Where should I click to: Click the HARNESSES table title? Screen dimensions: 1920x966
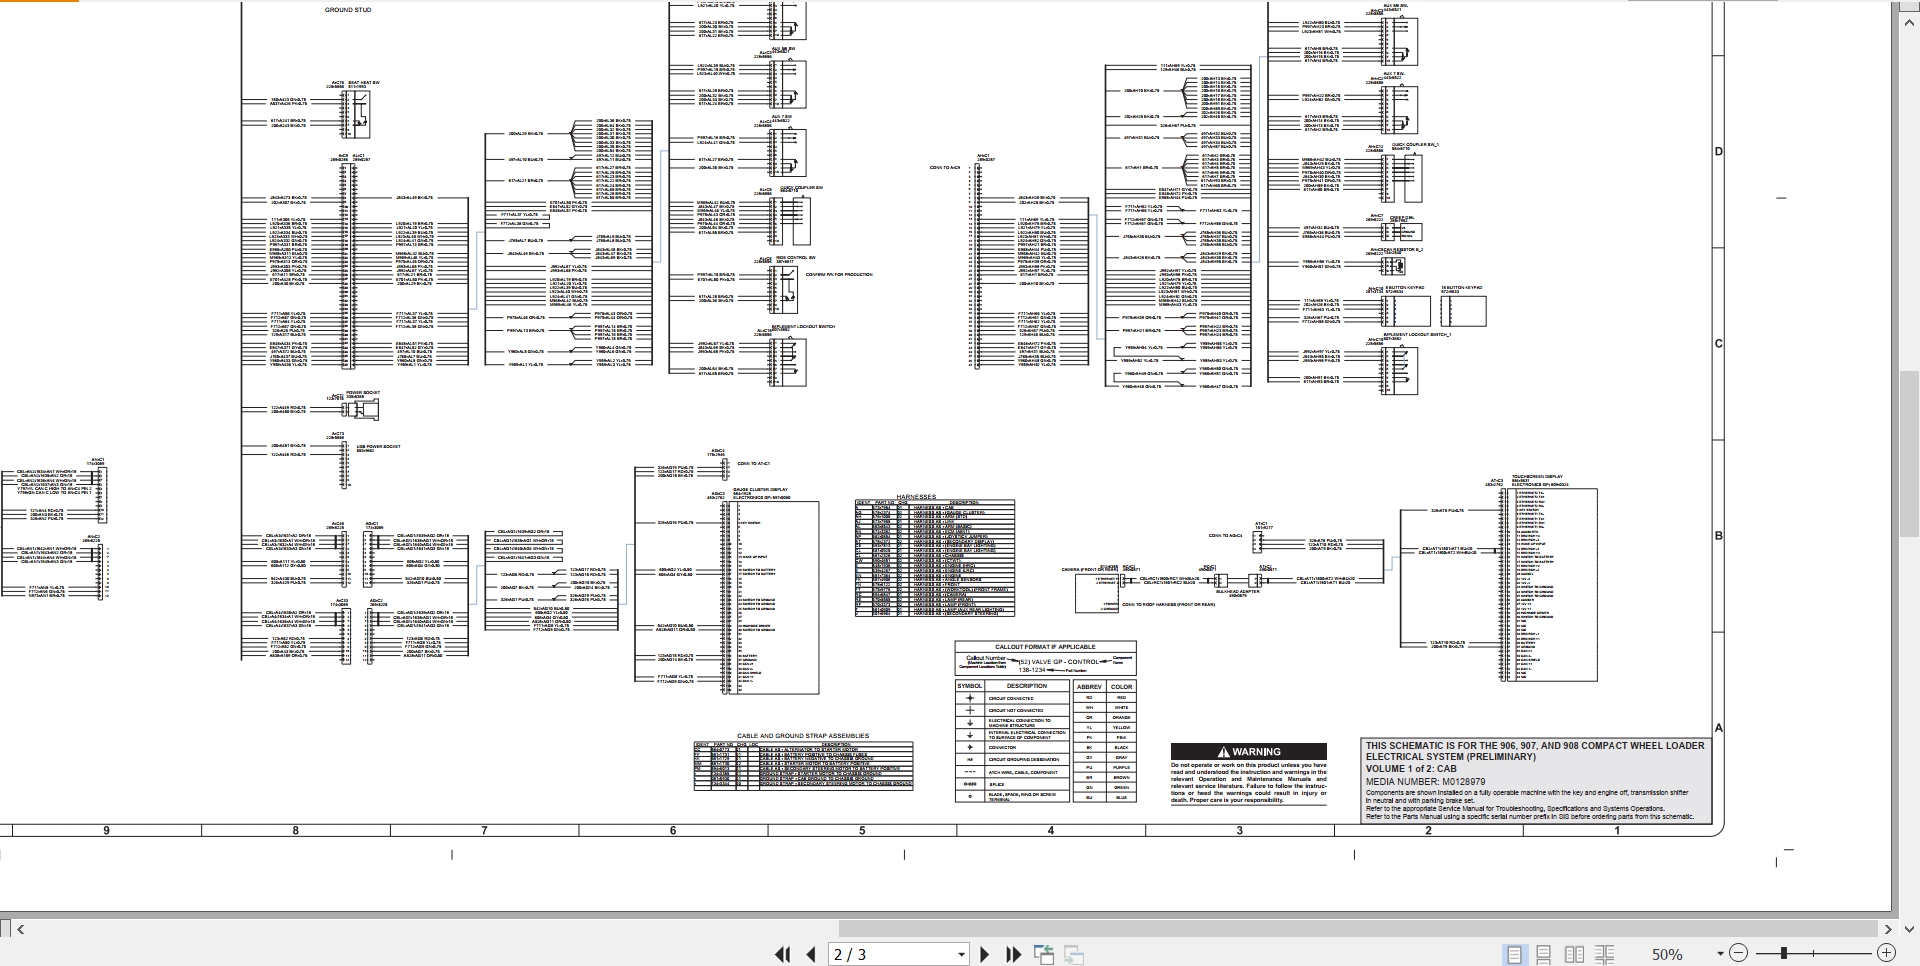916,497
